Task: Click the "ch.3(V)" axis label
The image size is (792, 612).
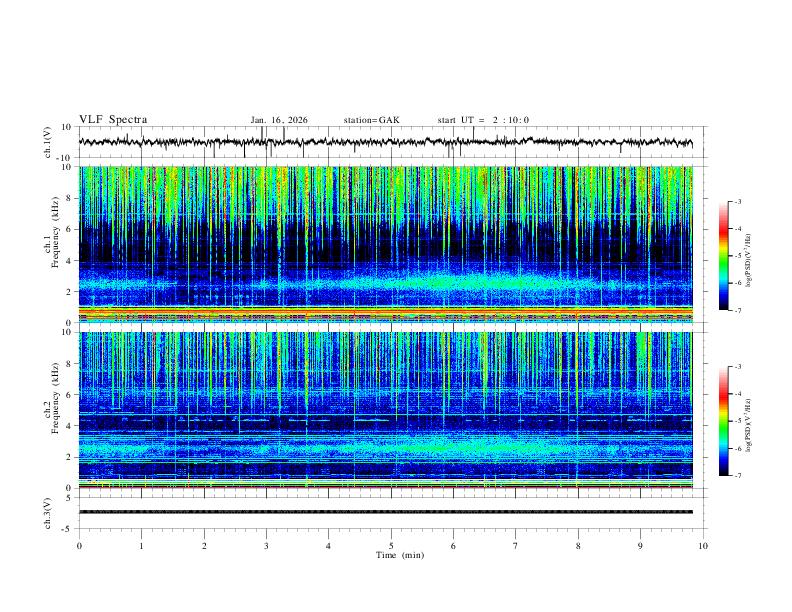Action: pyautogui.click(x=48, y=514)
